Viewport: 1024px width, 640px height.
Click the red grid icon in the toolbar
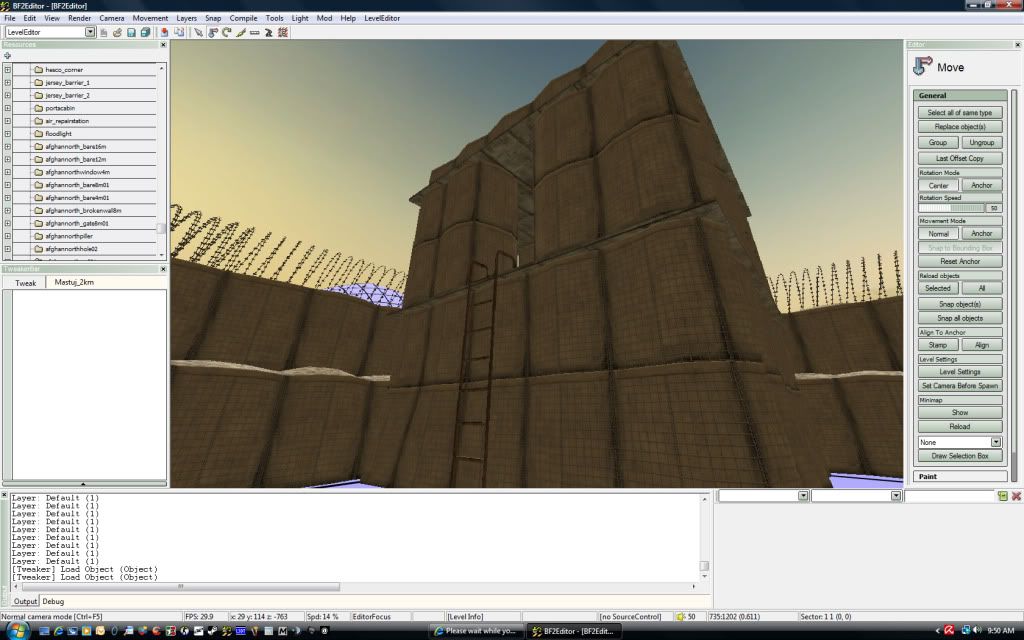(283, 33)
